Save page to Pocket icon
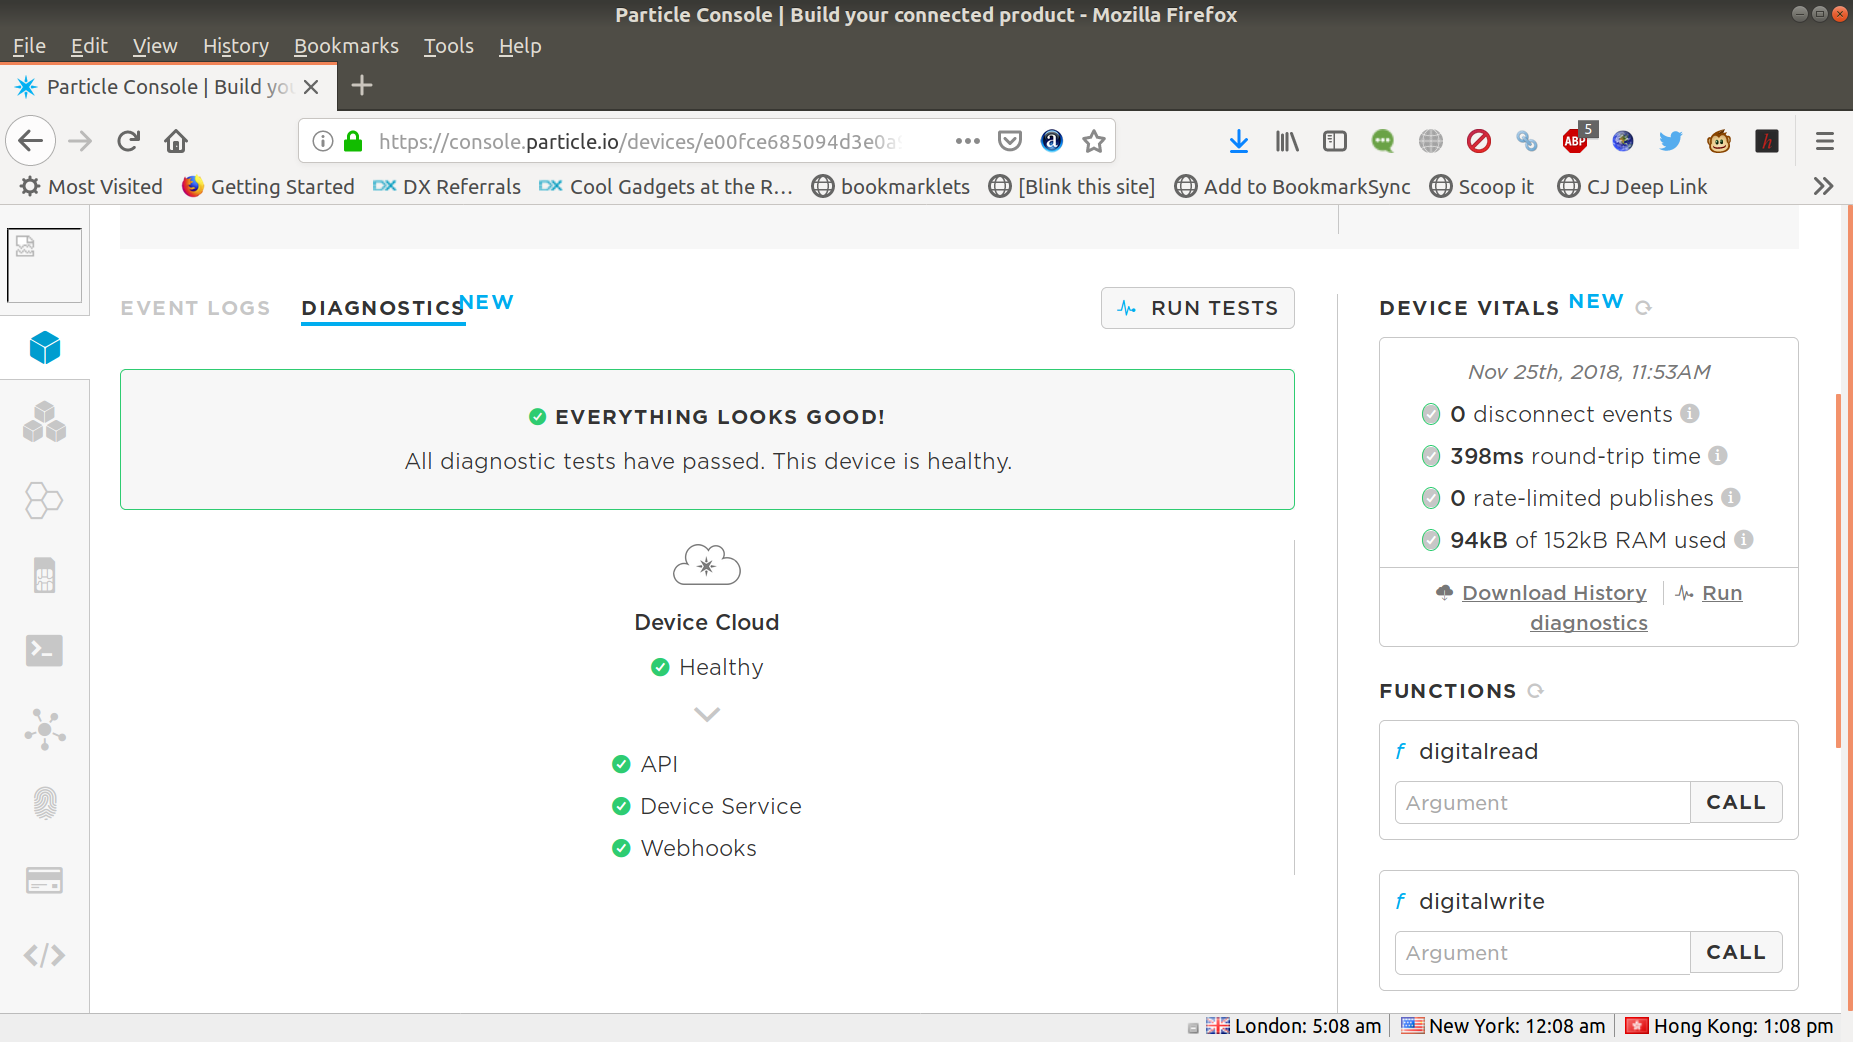Image resolution: width=1853 pixels, height=1042 pixels. [1010, 141]
